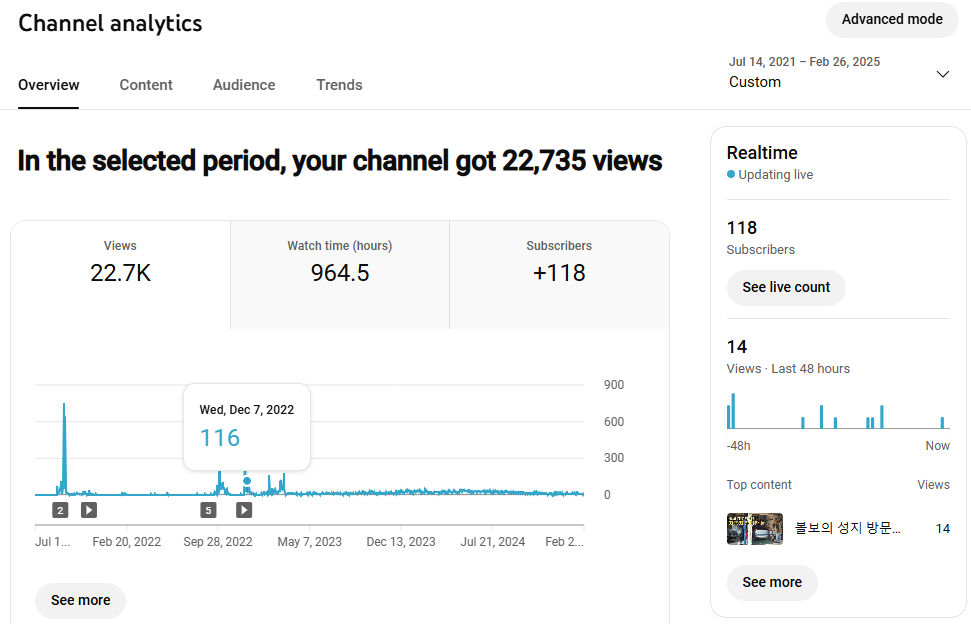Screen dimensions: 971x624
Task: Select the Subscribers metric card
Action: (559, 262)
